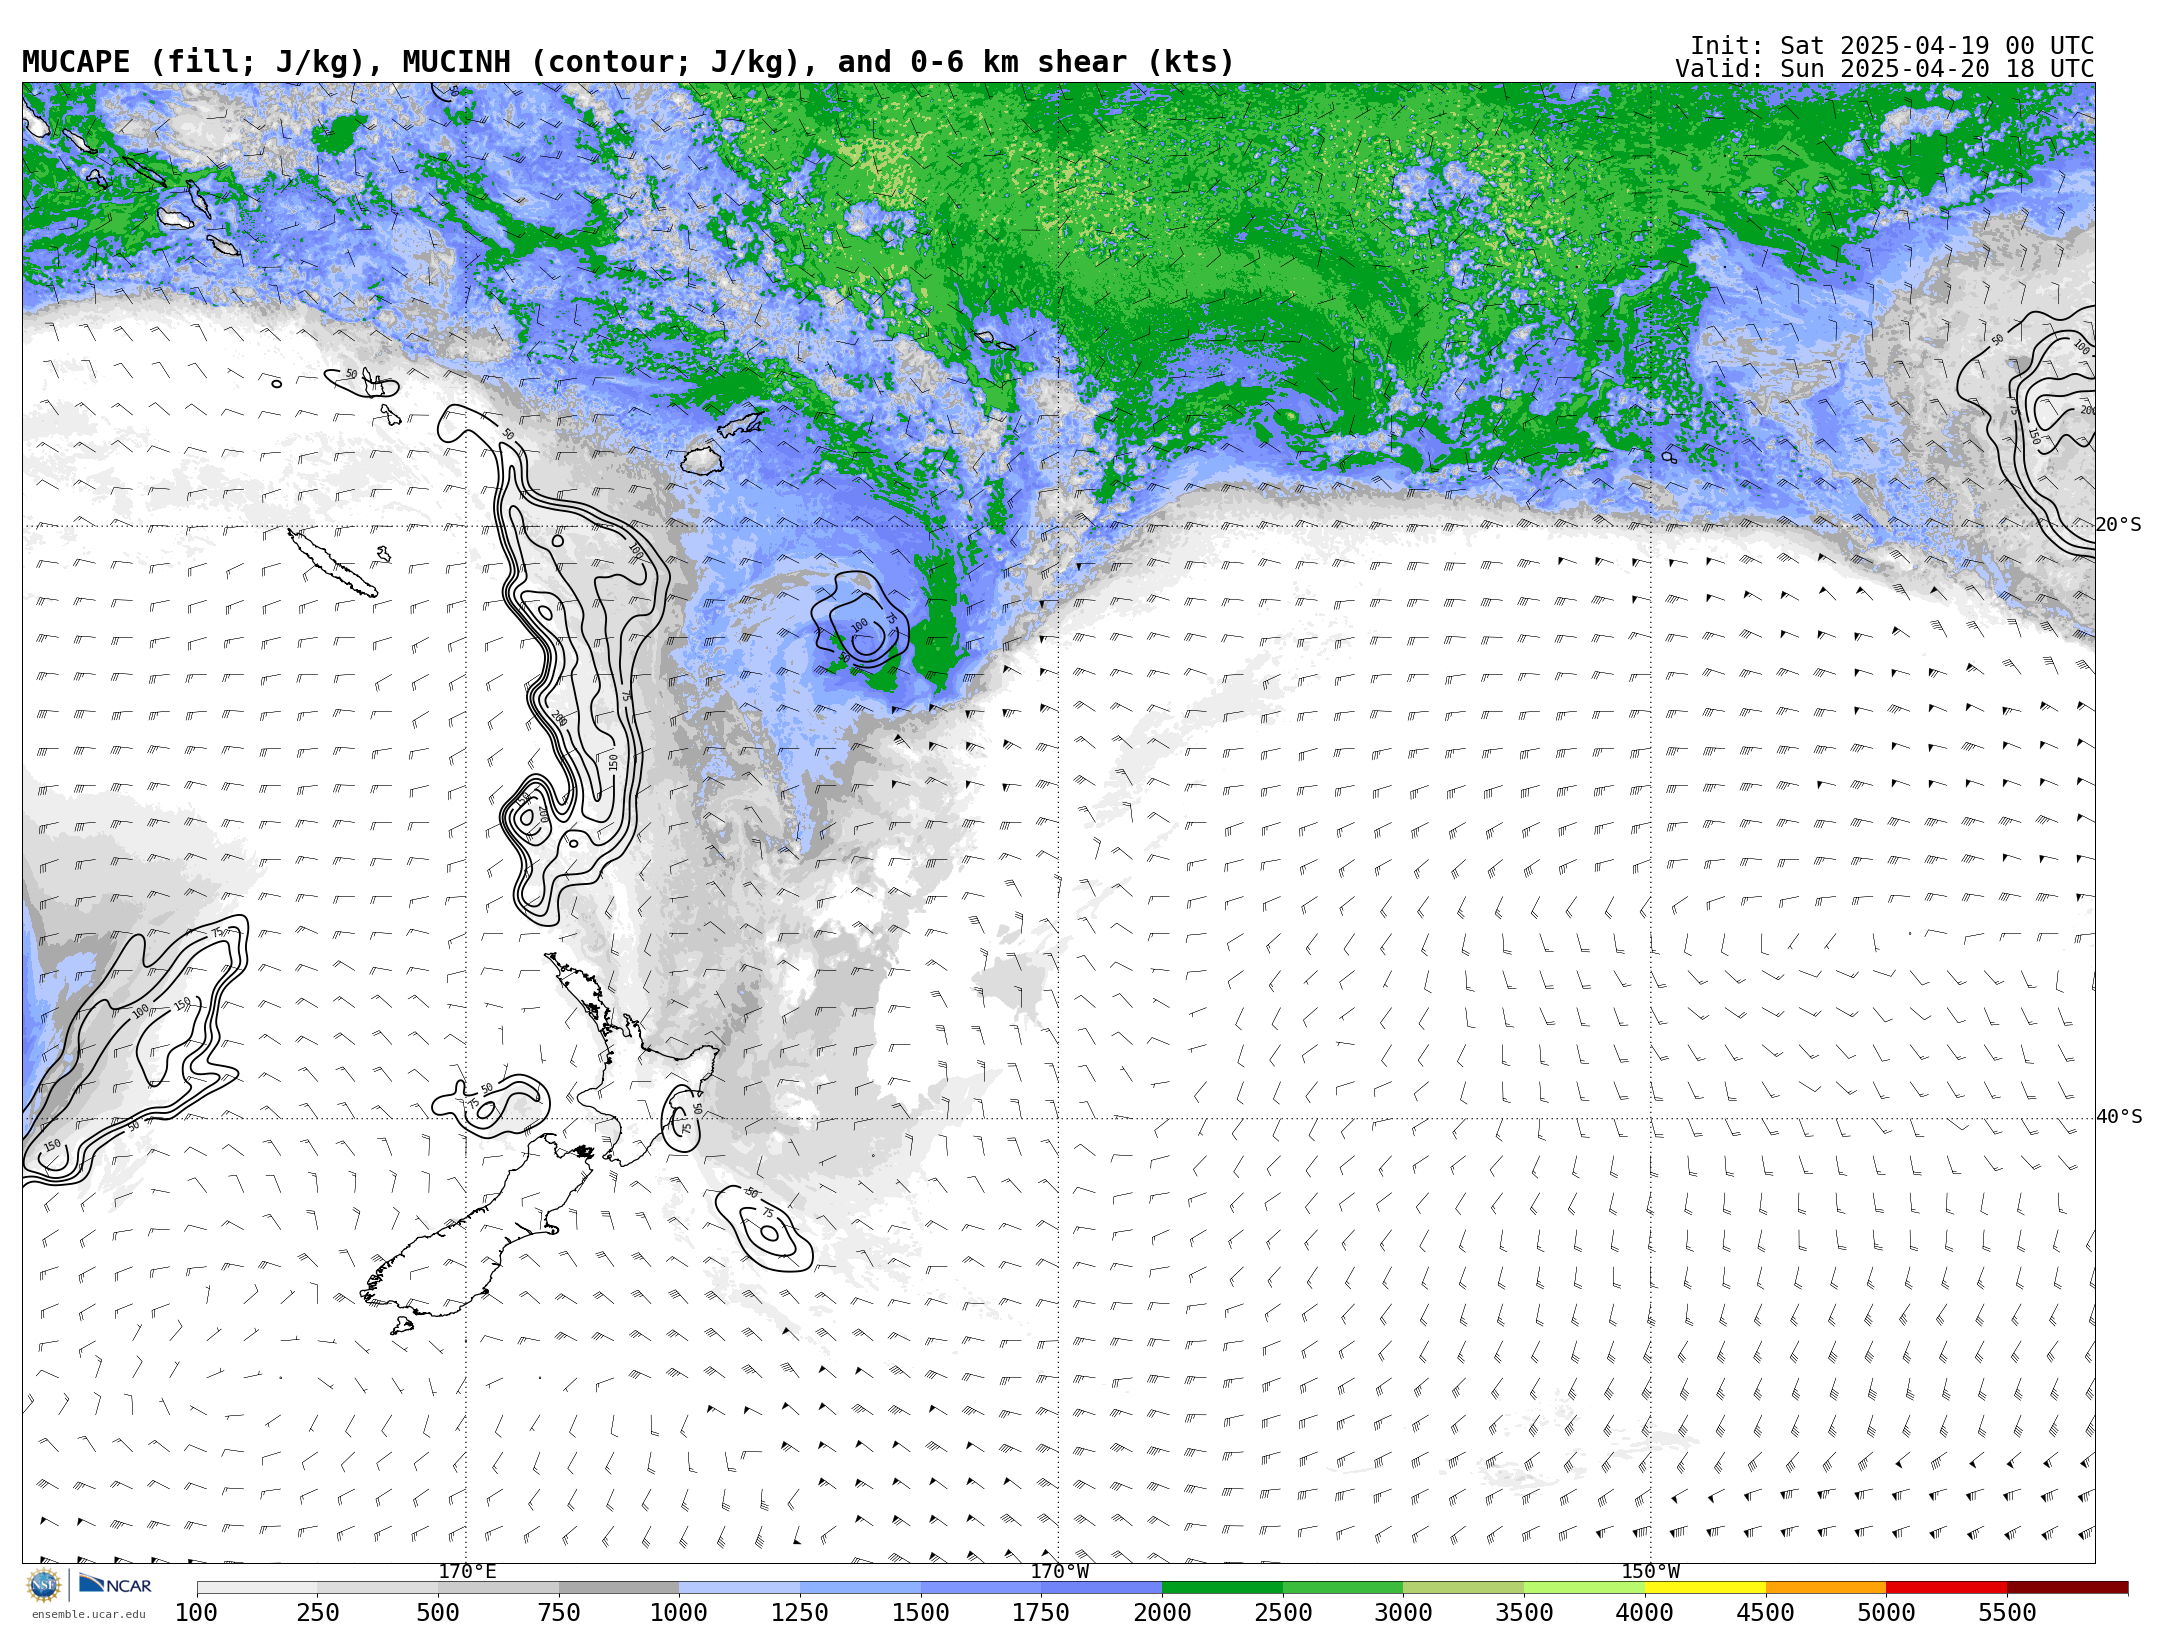Click the 3500 colorbar tick label
This screenshot has width=2160, height=1626.
1524,1613
